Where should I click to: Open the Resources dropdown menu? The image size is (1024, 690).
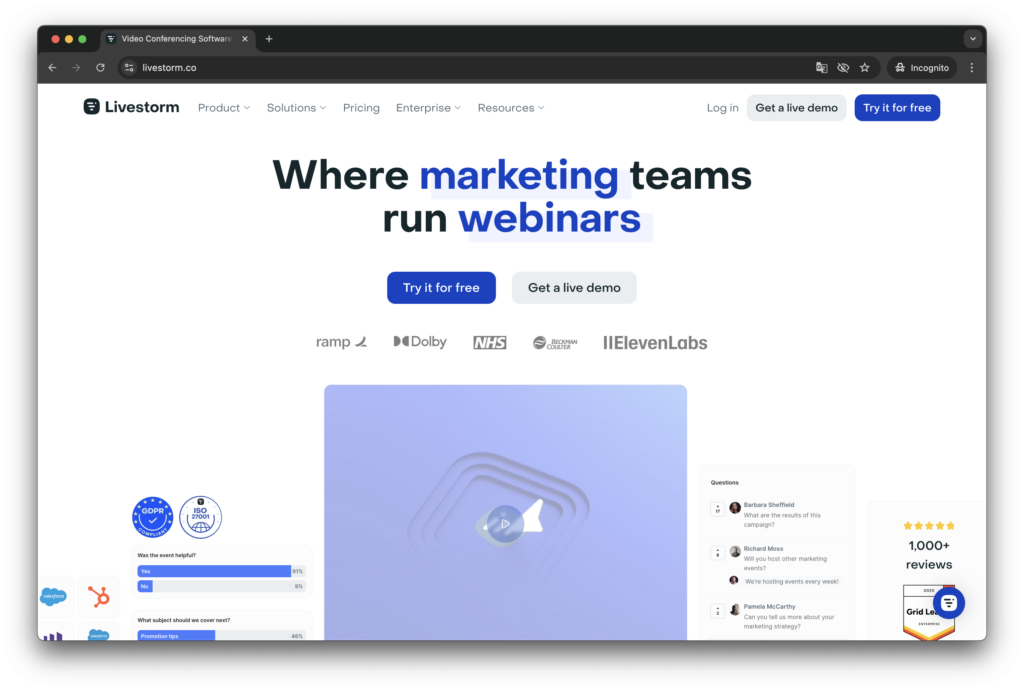pos(510,107)
